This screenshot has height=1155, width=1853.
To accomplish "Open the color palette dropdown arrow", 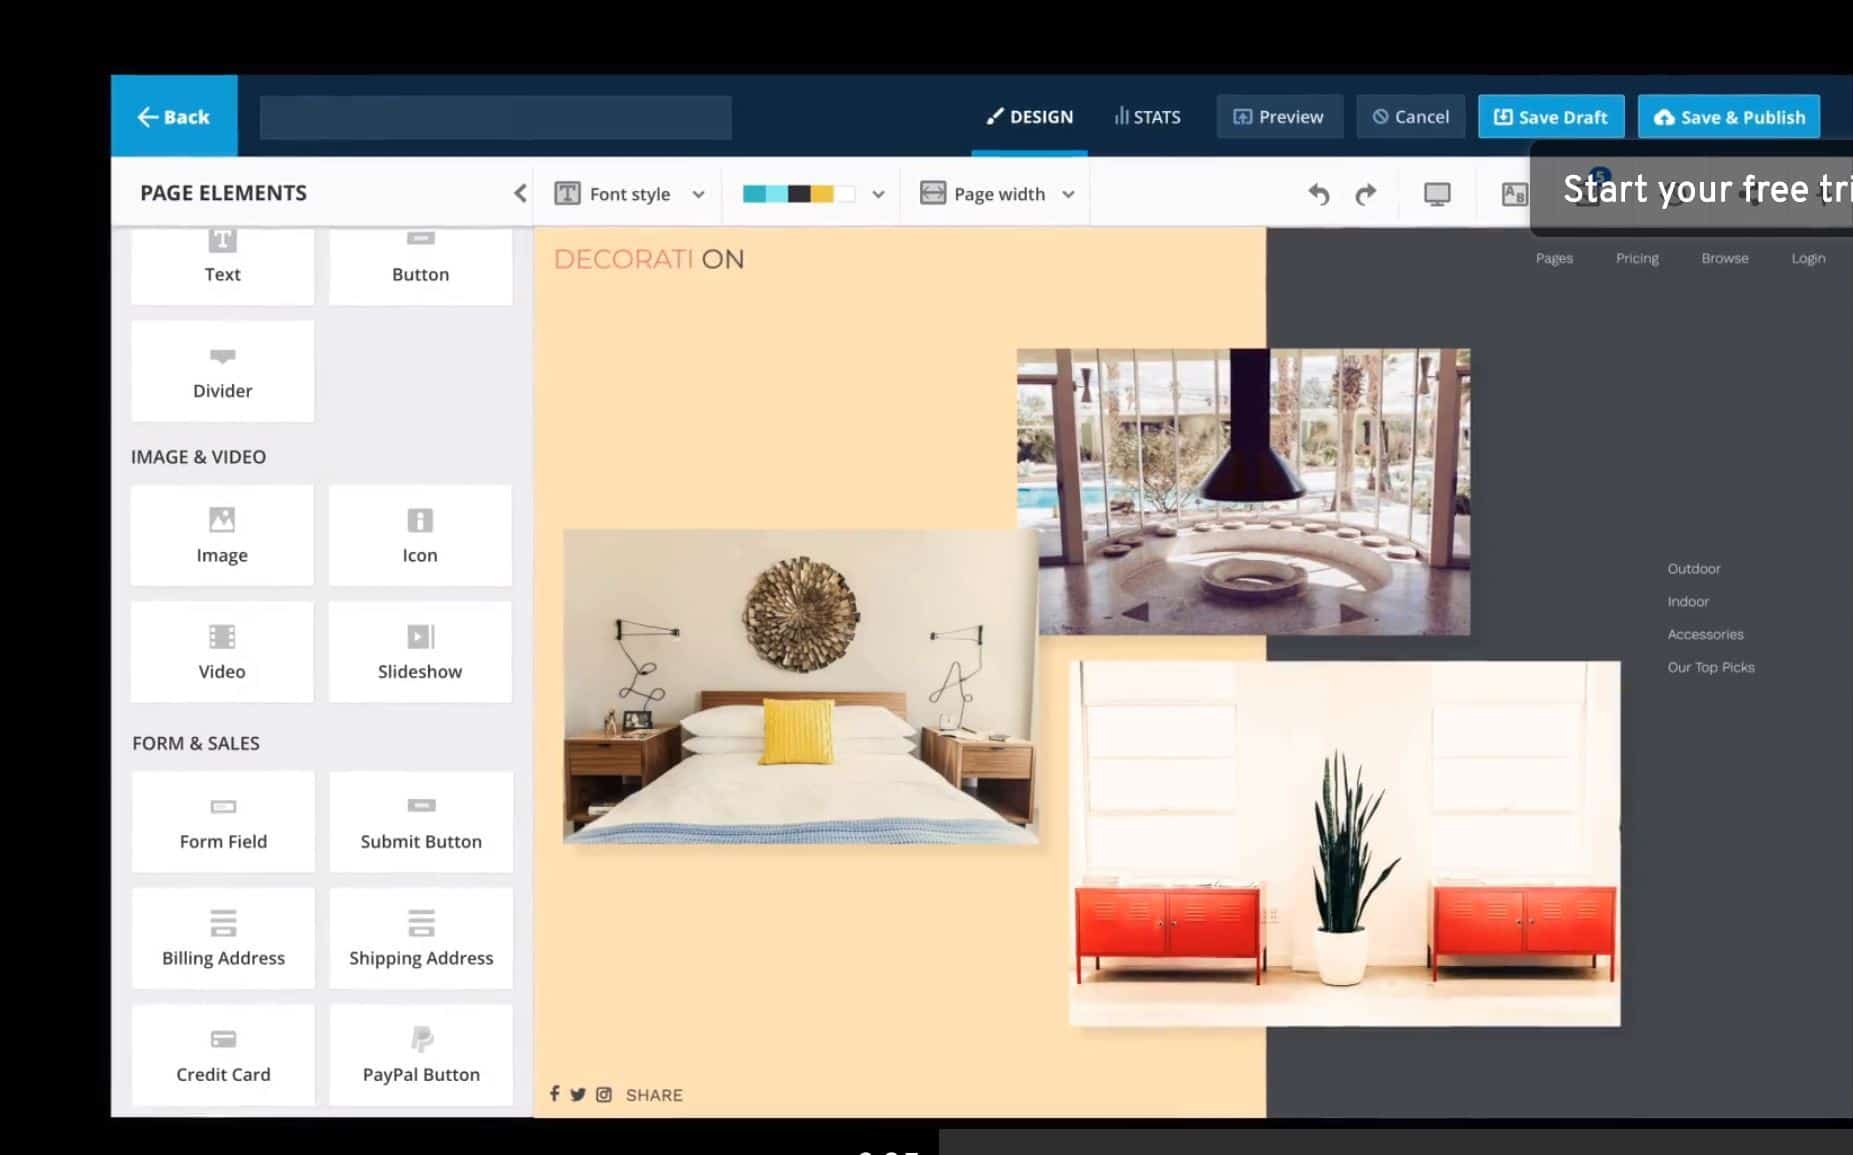I will click(x=878, y=194).
